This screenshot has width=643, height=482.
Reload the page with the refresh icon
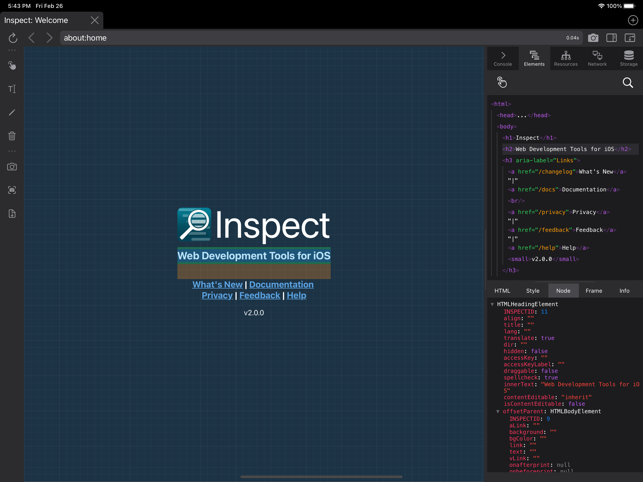tap(13, 38)
